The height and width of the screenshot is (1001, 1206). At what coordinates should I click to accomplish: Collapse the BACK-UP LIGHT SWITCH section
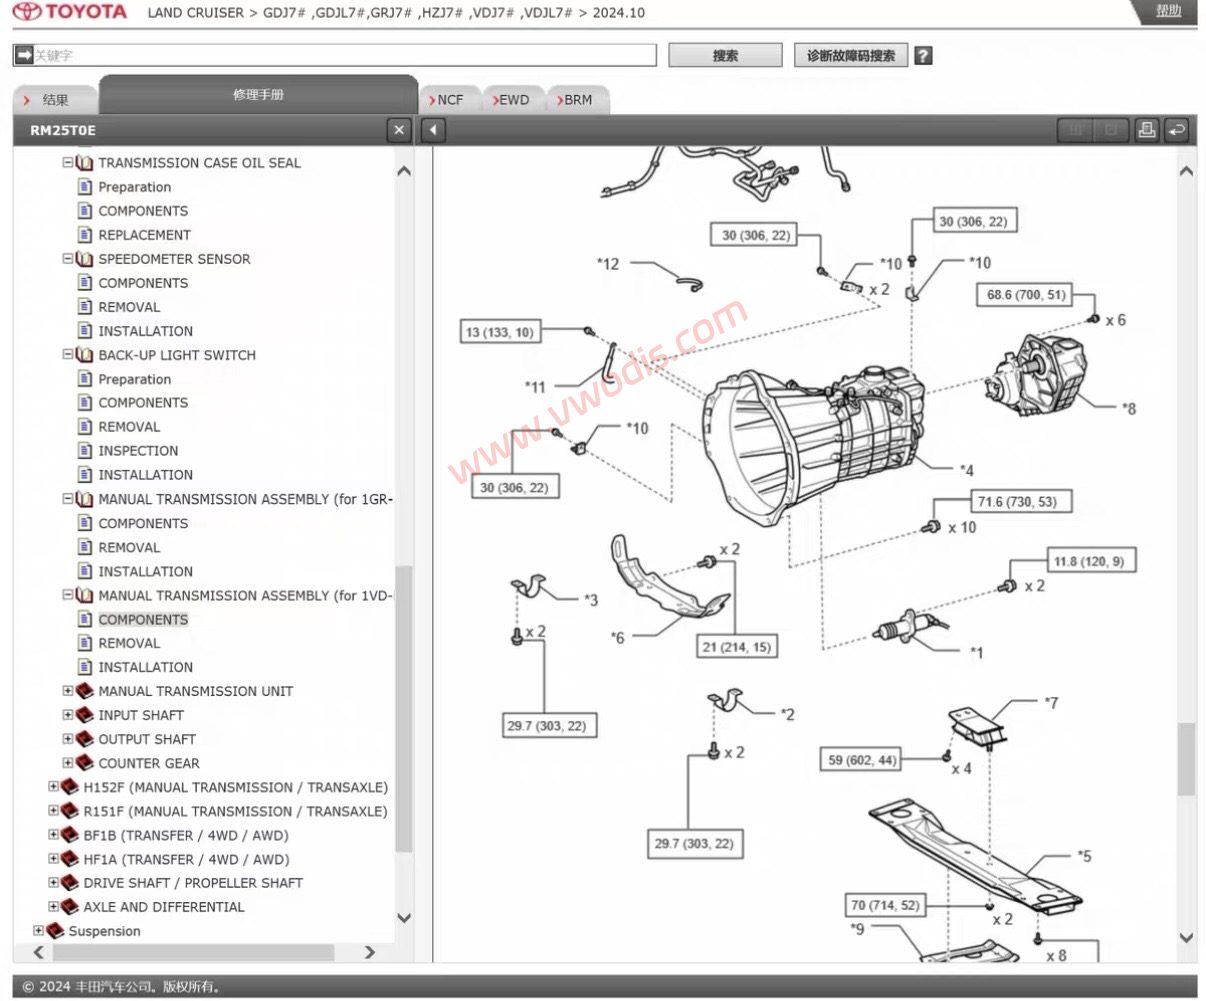click(68, 354)
